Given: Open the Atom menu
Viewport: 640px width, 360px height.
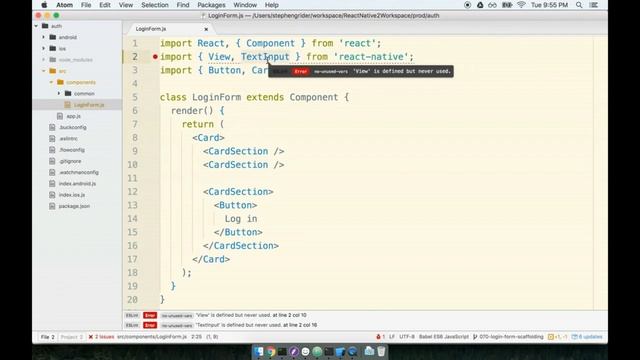Looking at the screenshot, I should 64,5.
